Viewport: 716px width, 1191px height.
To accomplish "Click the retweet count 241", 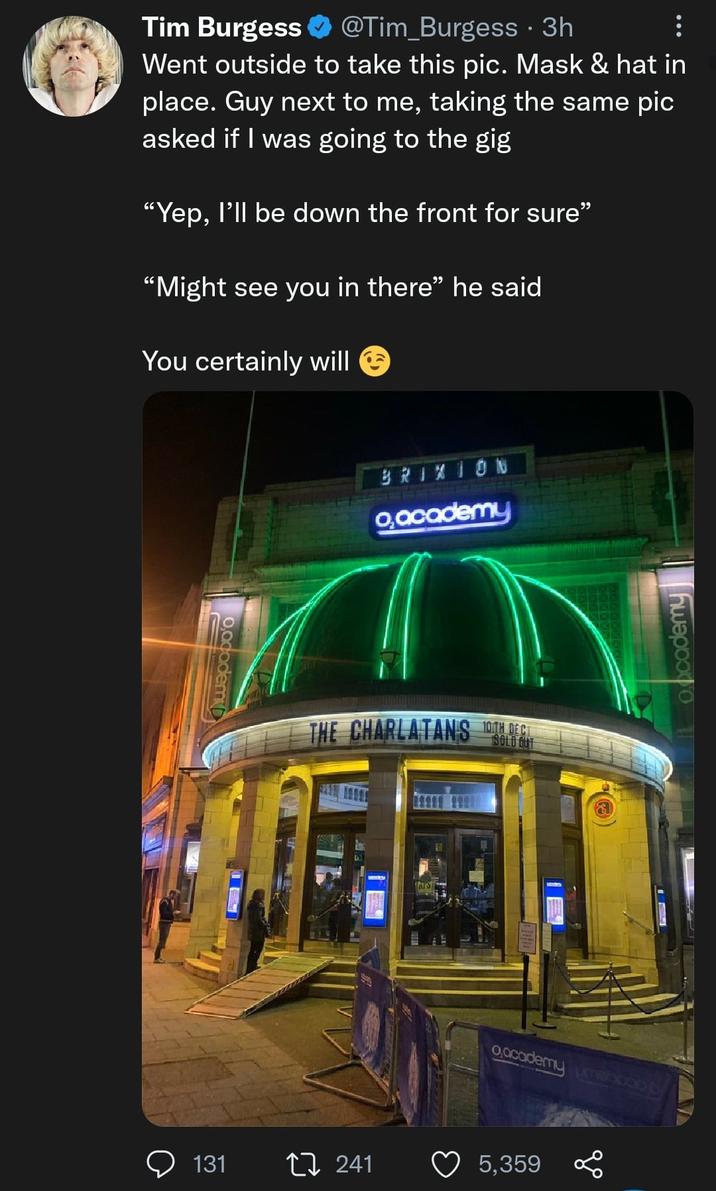I will pyautogui.click(x=354, y=1163).
